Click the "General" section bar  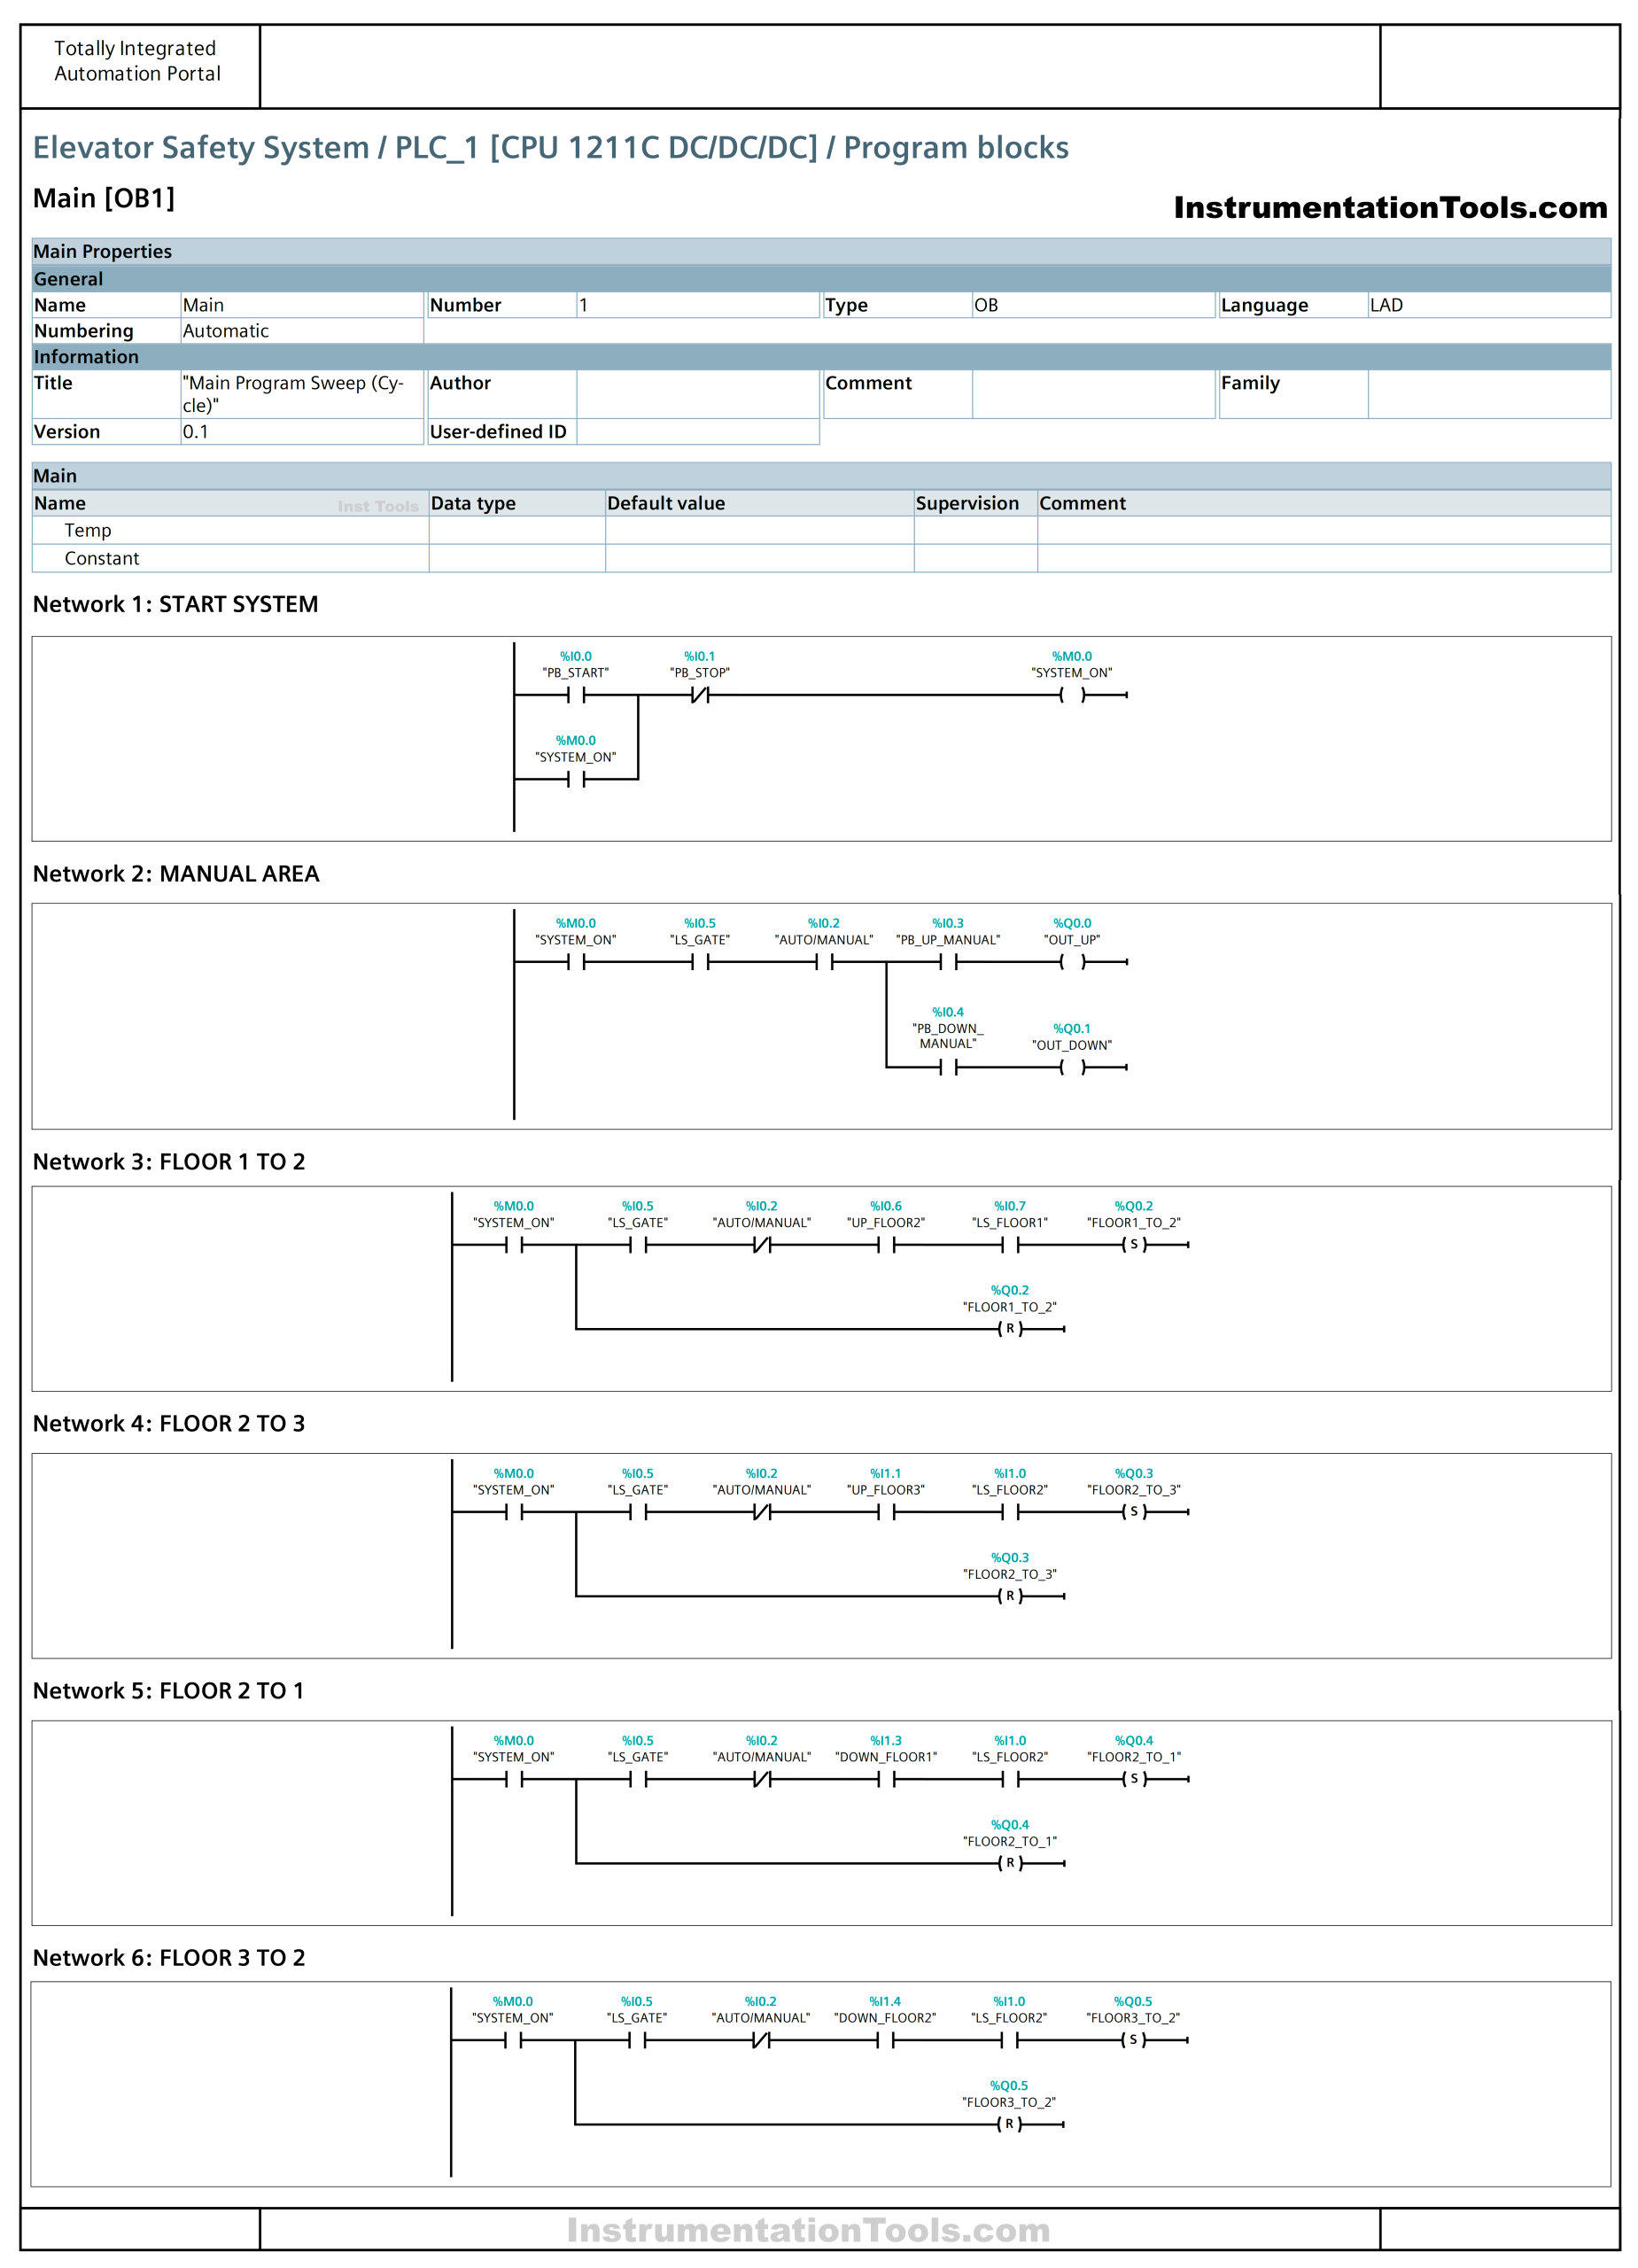pyautogui.click(x=820, y=278)
